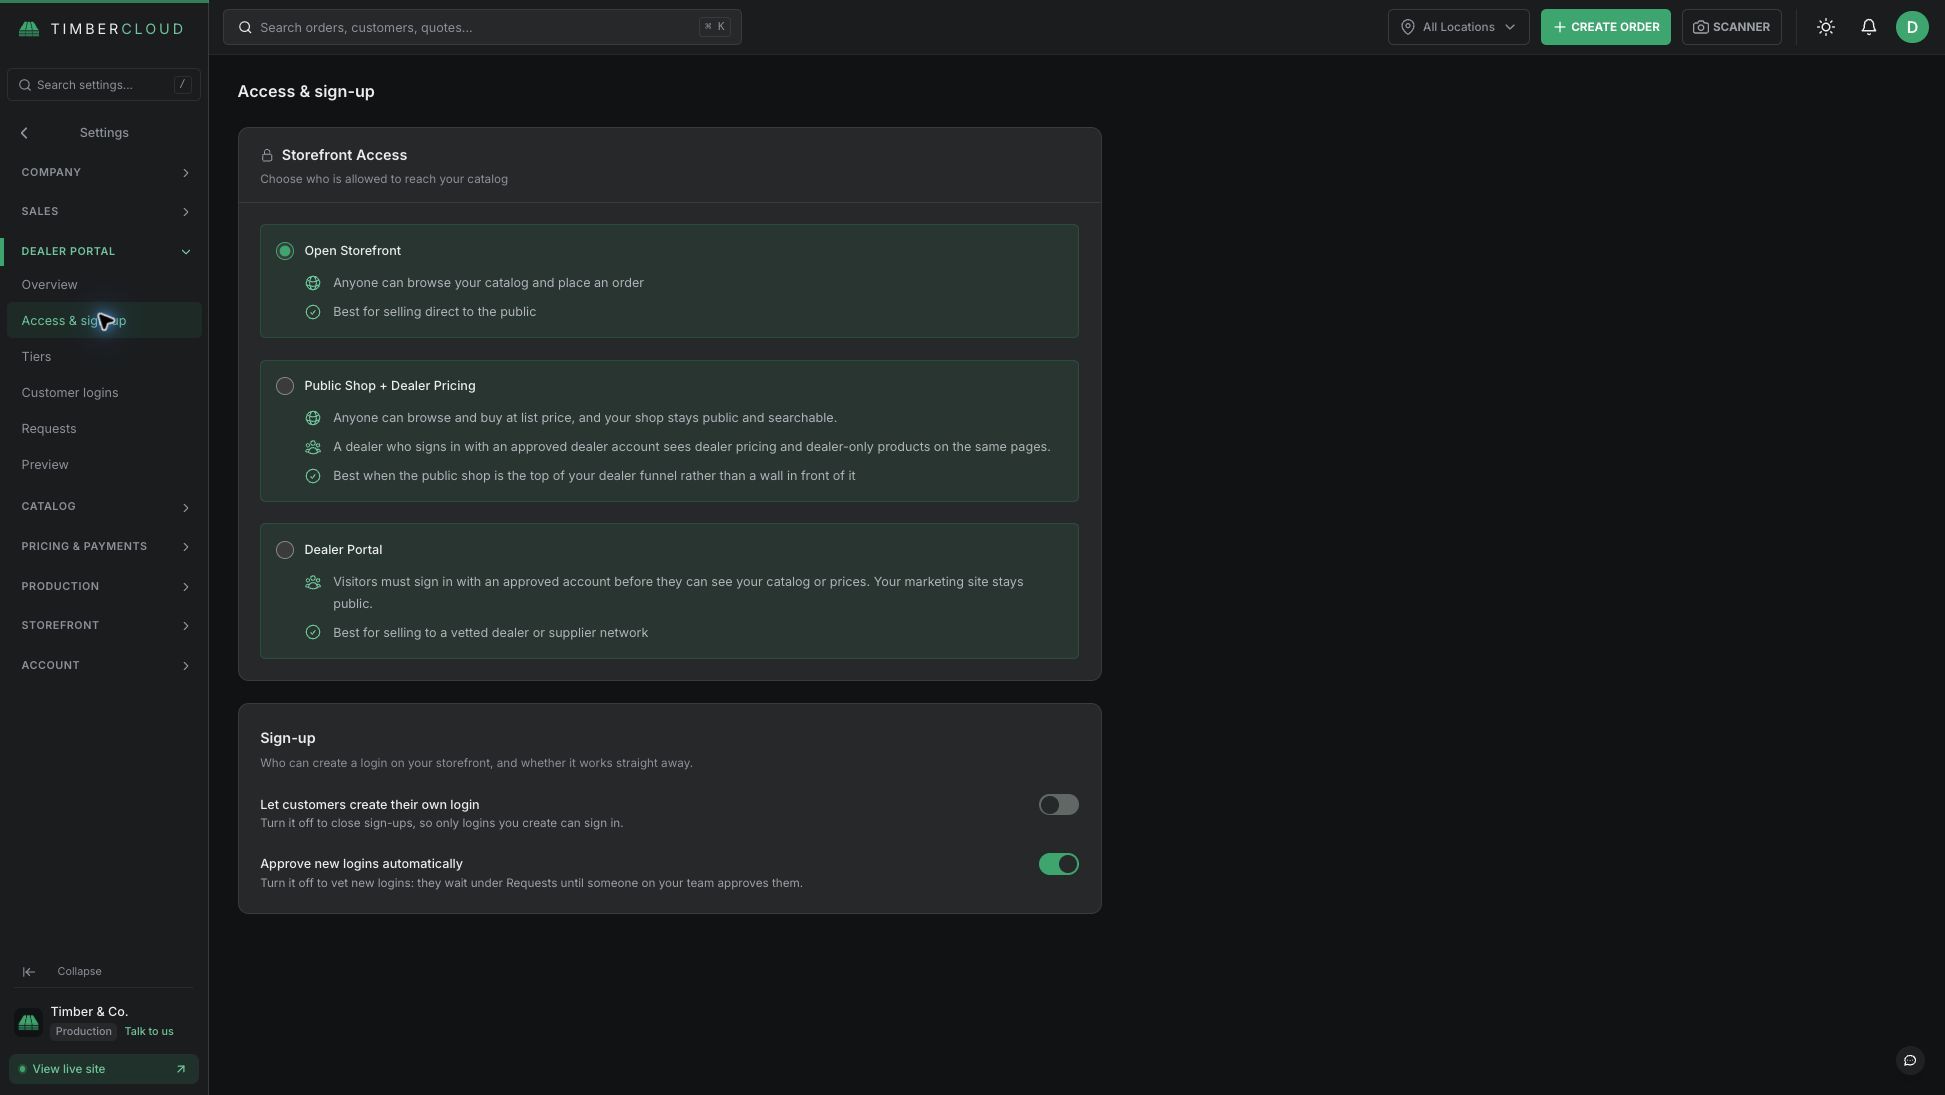This screenshot has width=1945, height=1095.
Task: Select Dealer Portal radio option
Action: click(285, 550)
